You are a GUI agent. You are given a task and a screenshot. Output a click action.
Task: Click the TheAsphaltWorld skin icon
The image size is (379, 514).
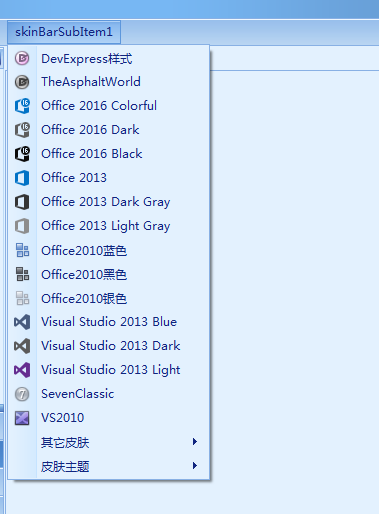pyautogui.click(x=22, y=82)
